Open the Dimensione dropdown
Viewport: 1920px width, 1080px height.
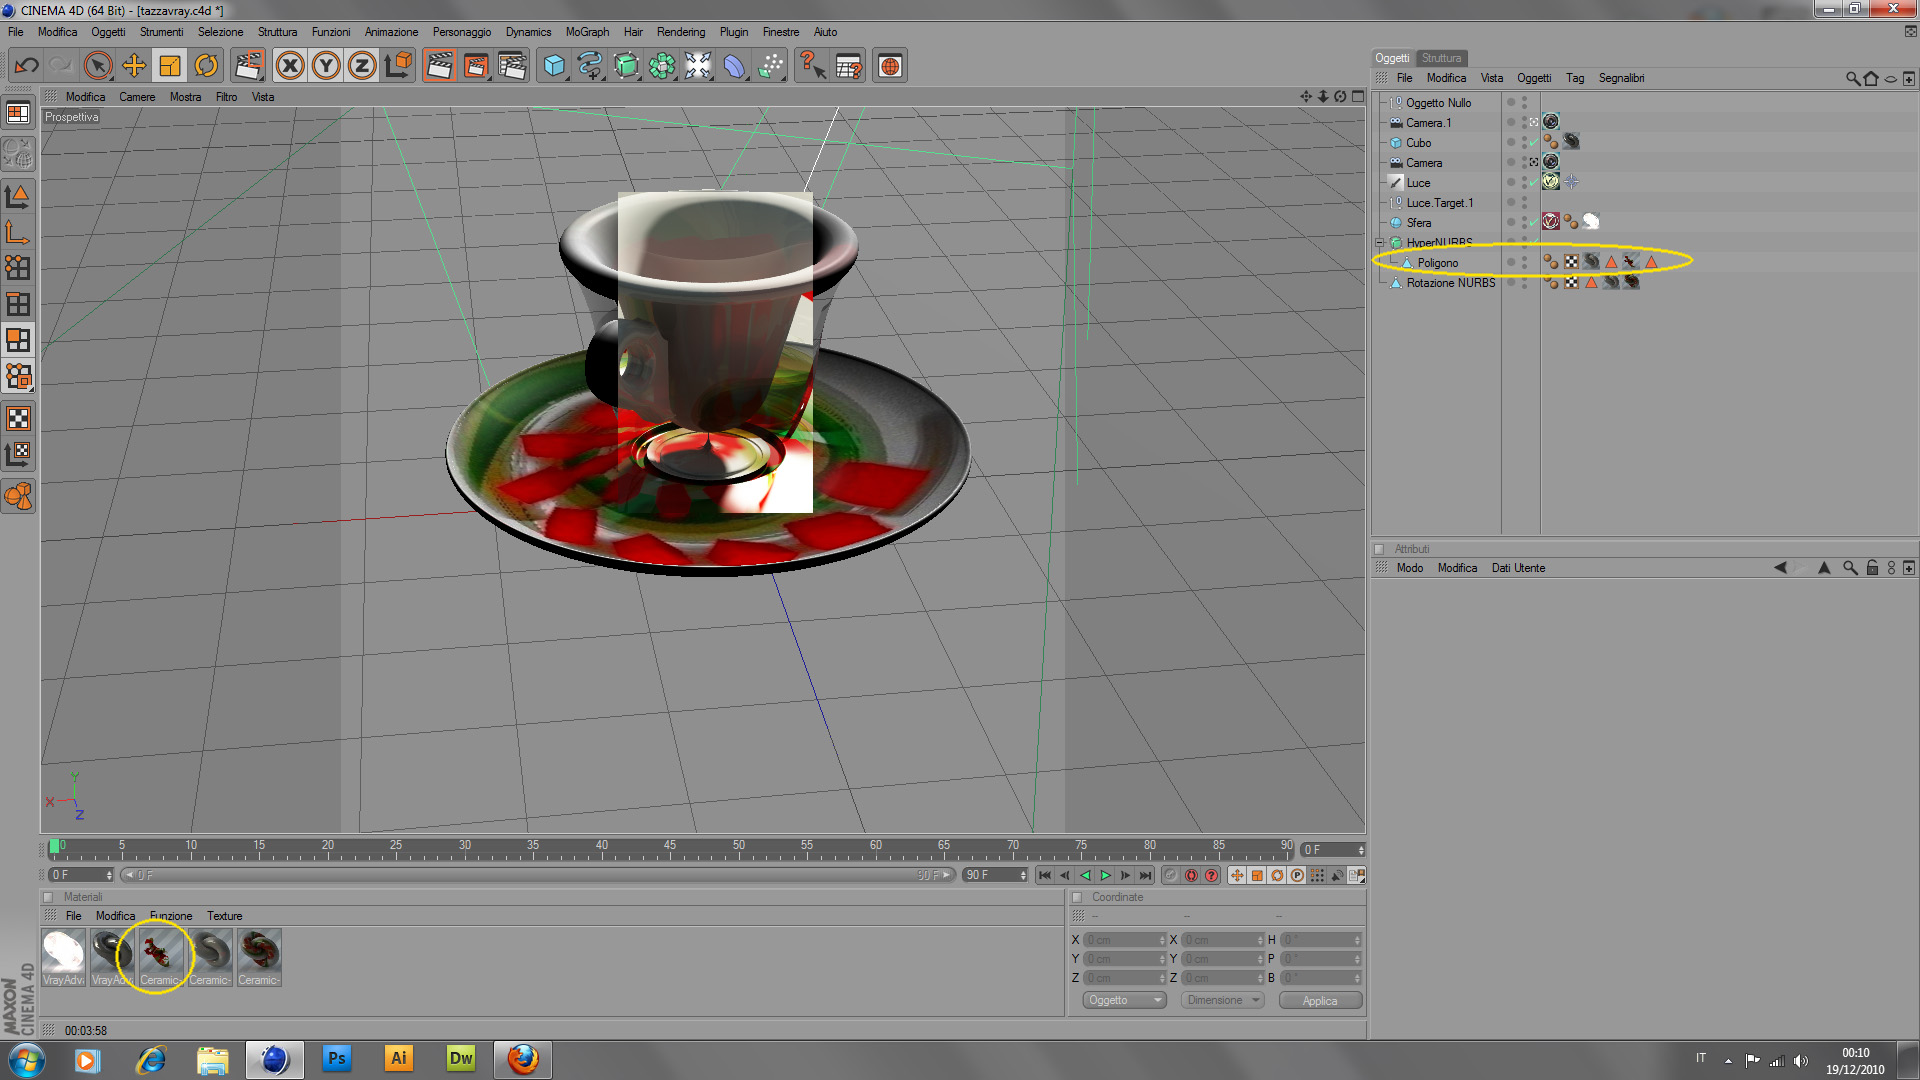tap(1222, 1000)
